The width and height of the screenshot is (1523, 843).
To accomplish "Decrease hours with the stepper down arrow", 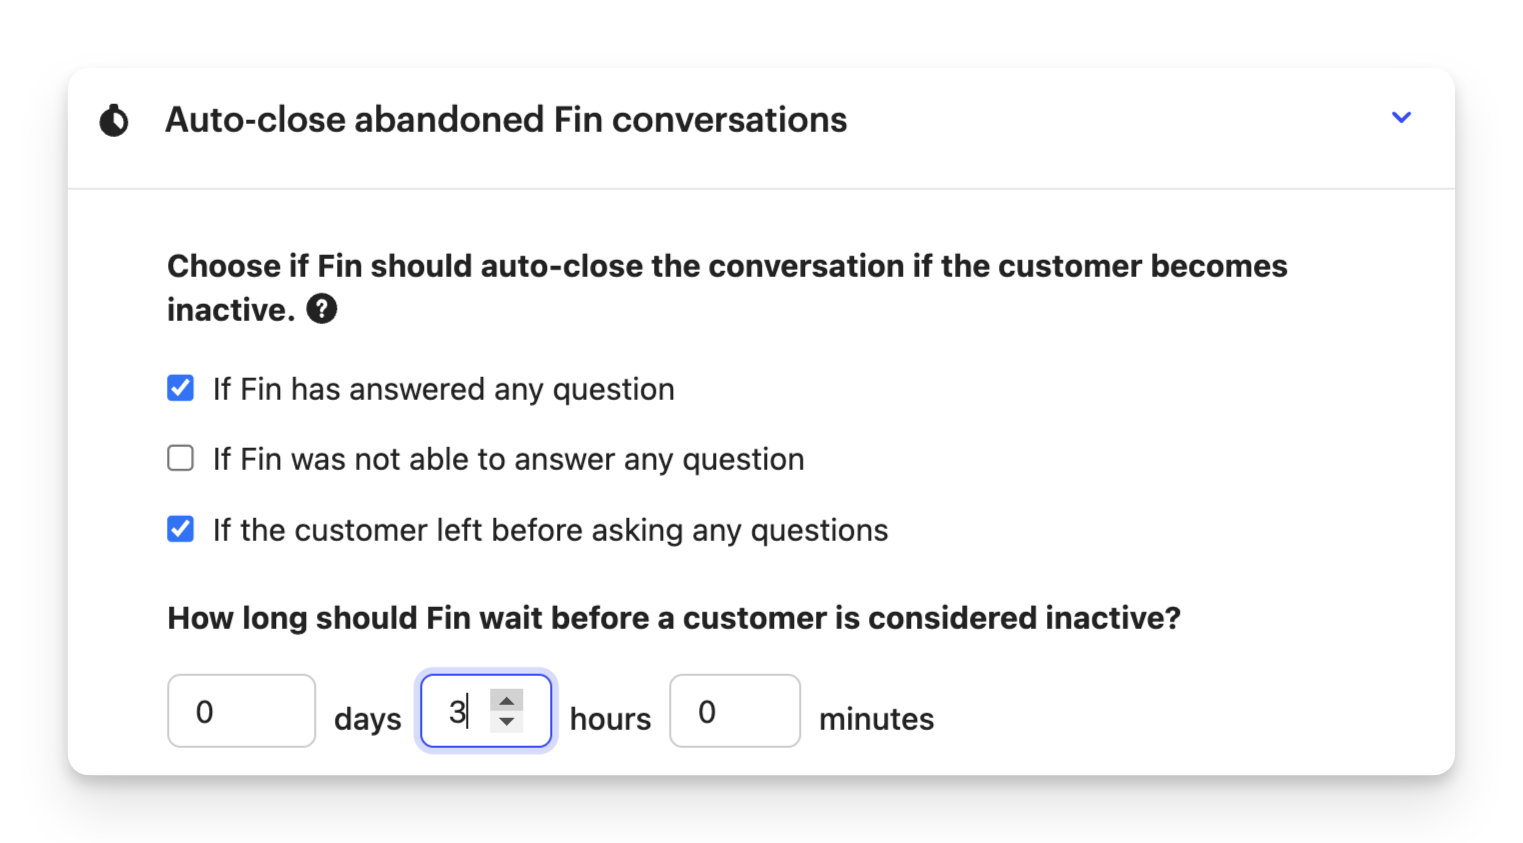I will tap(507, 722).
